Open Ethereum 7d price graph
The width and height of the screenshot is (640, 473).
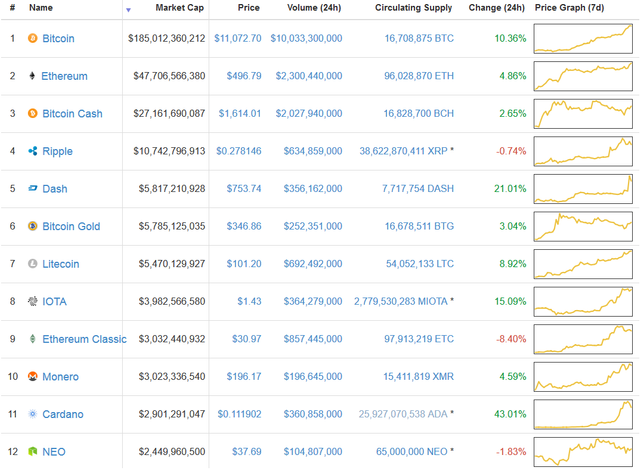tap(583, 76)
